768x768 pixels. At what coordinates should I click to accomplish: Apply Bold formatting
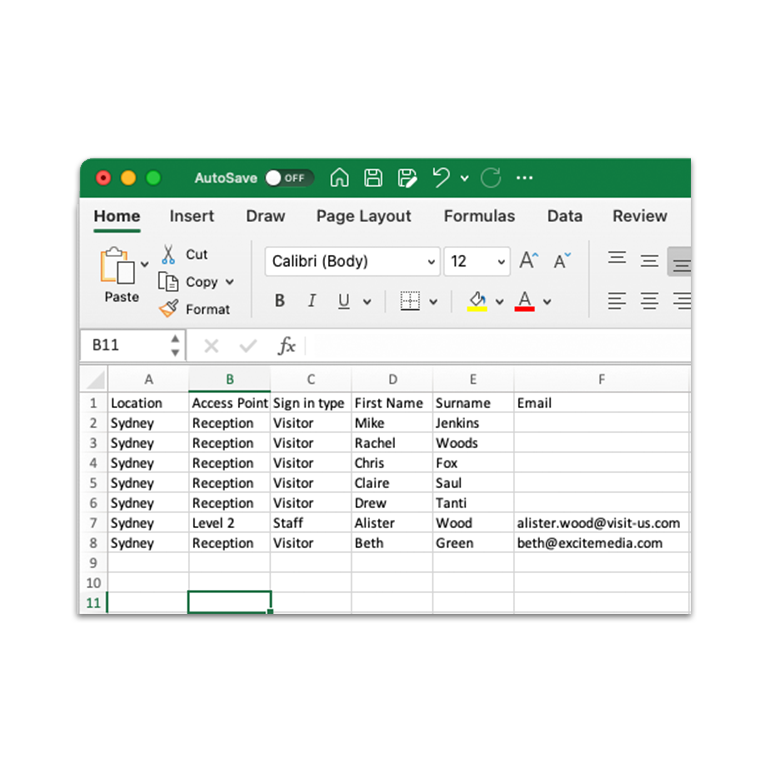[280, 301]
